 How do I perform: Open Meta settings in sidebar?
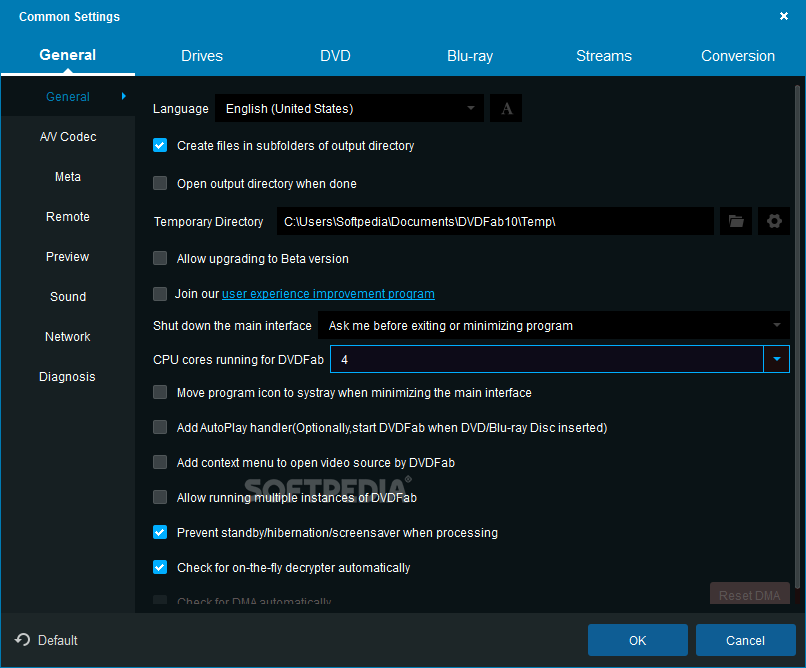[x=68, y=177]
